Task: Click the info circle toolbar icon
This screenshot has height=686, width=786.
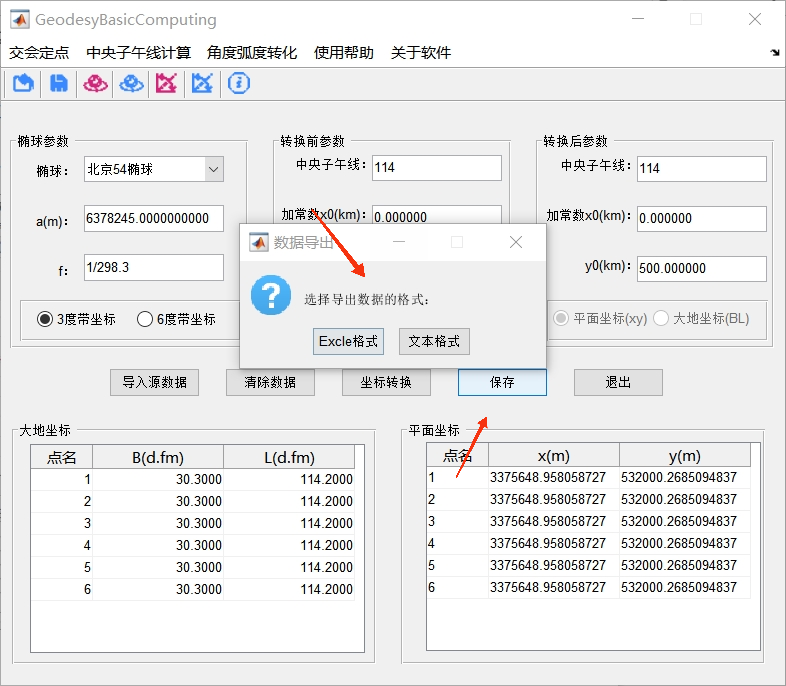Action: pyautogui.click(x=239, y=83)
